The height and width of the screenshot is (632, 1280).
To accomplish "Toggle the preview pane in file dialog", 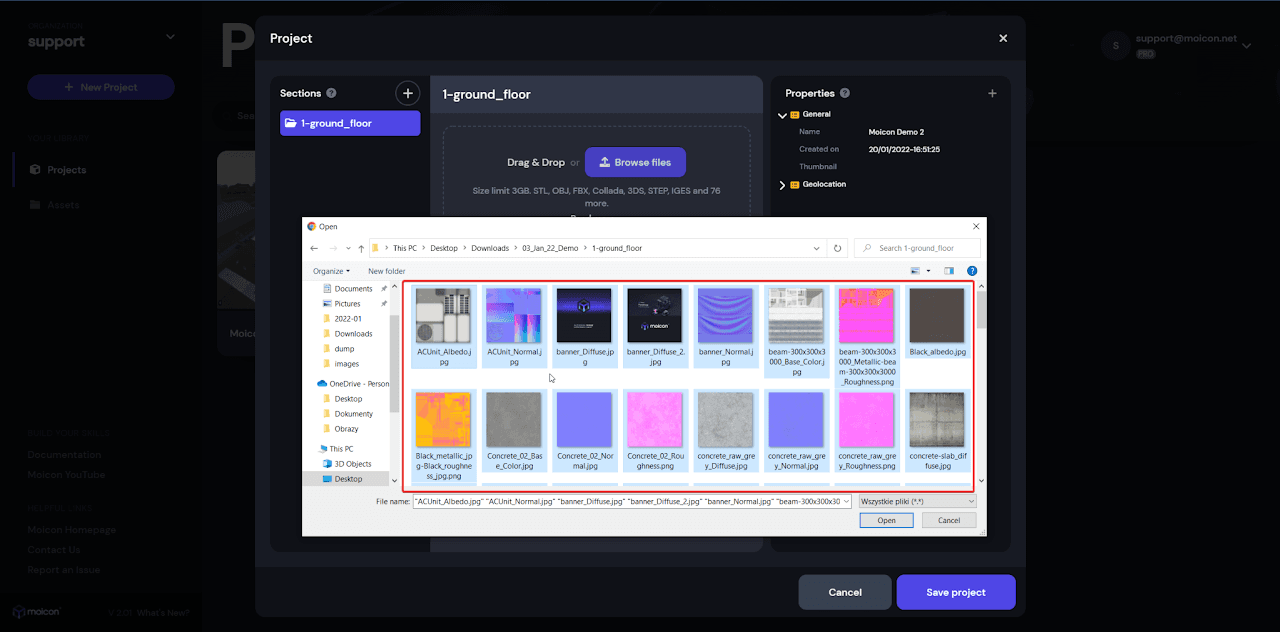I will tap(950, 271).
